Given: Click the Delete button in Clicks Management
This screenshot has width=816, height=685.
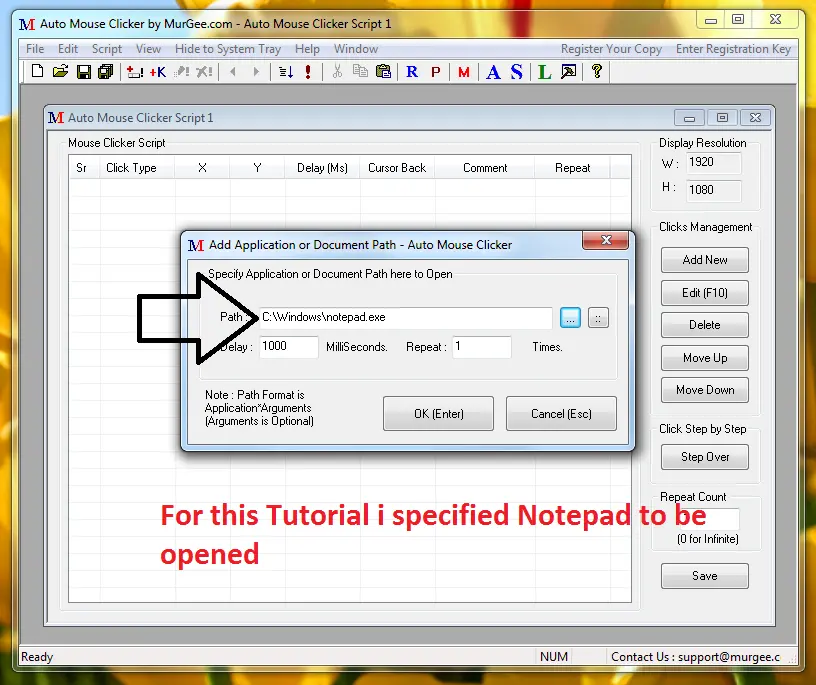Looking at the screenshot, I should 705,325.
